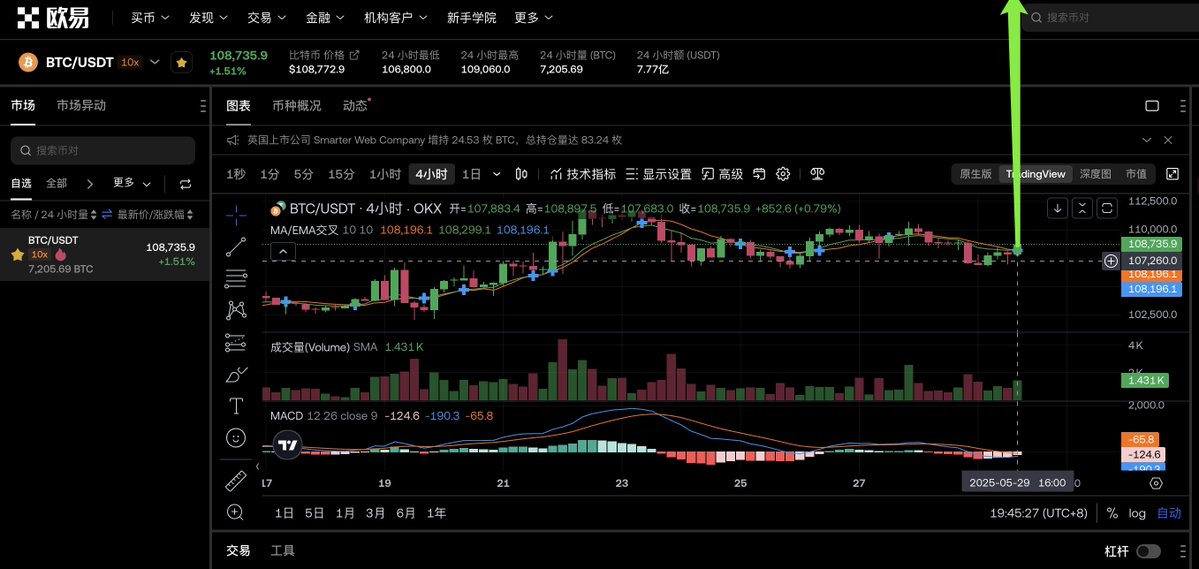Click the TradingView logo badge
This screenshot has height=569, width=1199.
pyautogui.click(x=288, y=445)
